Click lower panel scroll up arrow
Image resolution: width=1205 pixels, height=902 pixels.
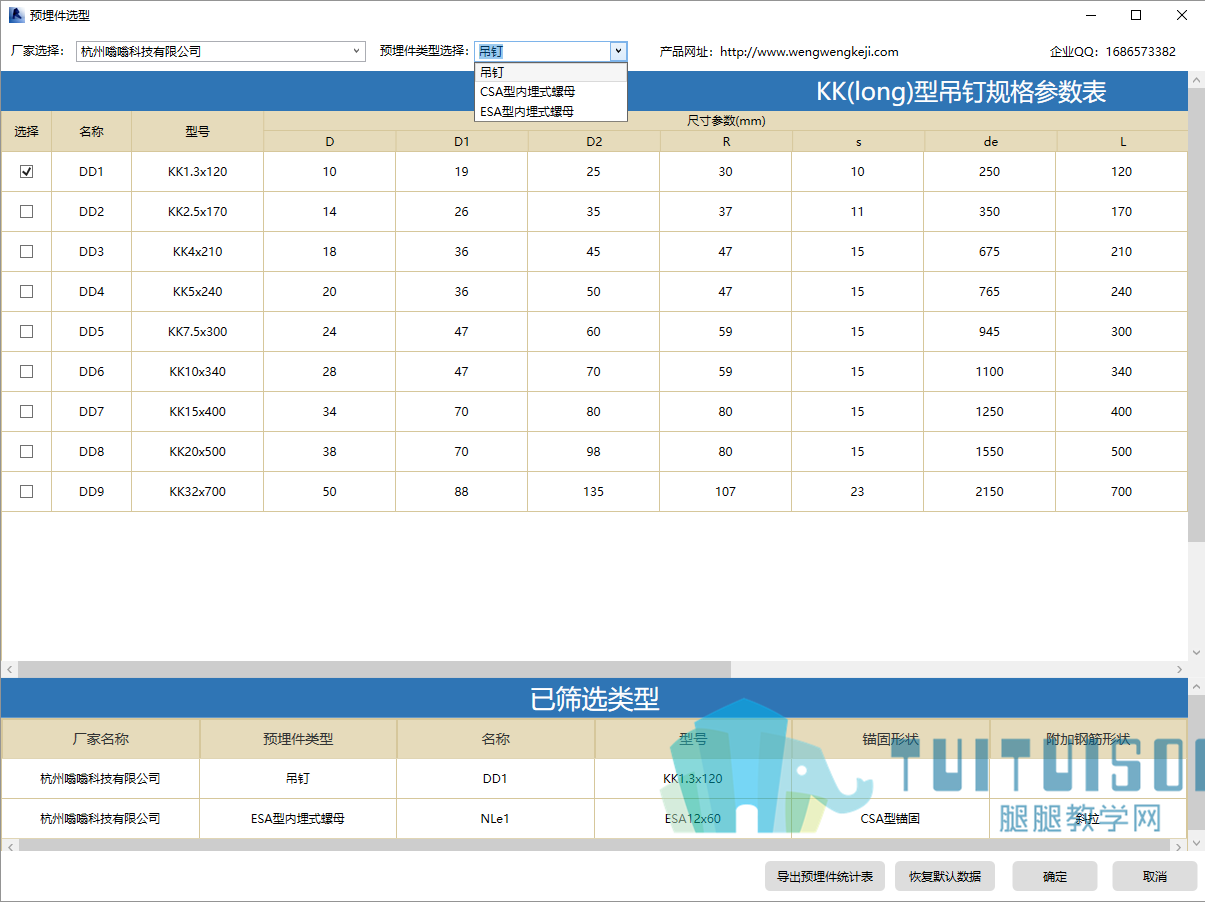point(1196,687)
